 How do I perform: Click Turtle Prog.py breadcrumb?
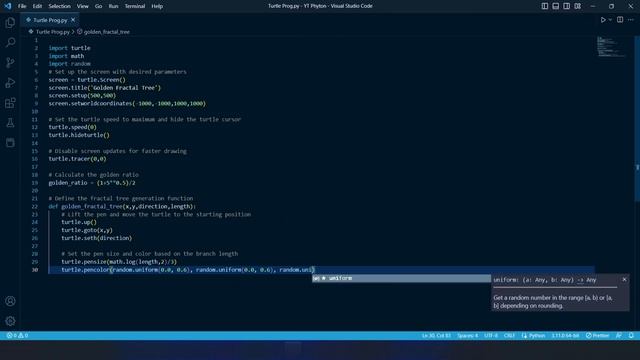(x=52, y=31)
